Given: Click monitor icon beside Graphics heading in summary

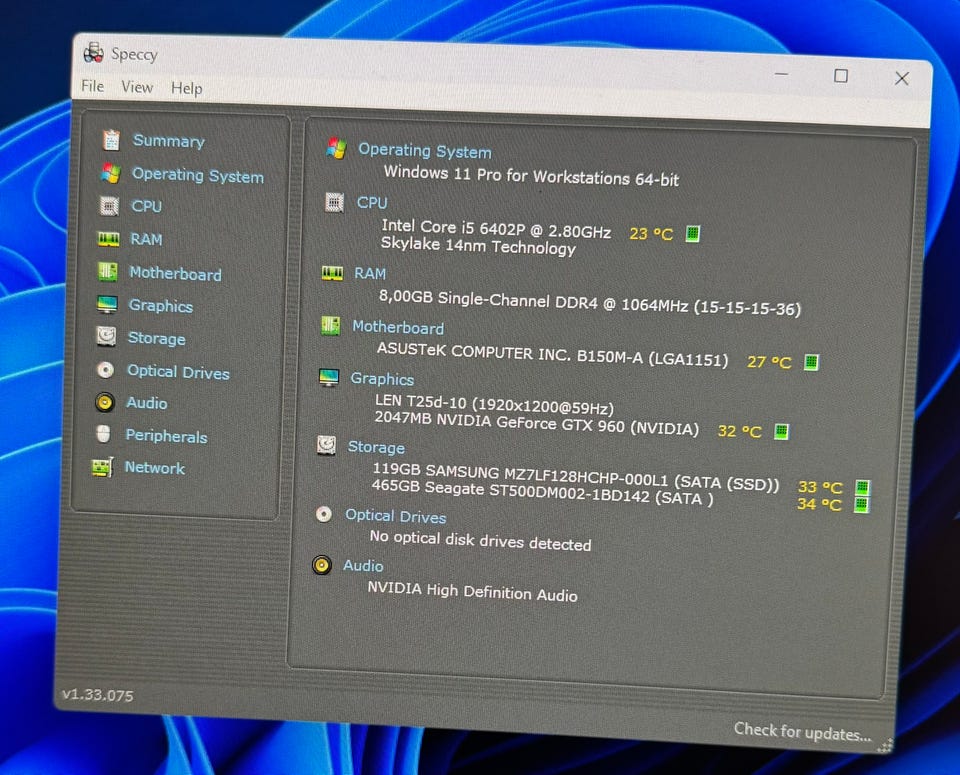Looking at the screenshot, I should coord(329,377).
